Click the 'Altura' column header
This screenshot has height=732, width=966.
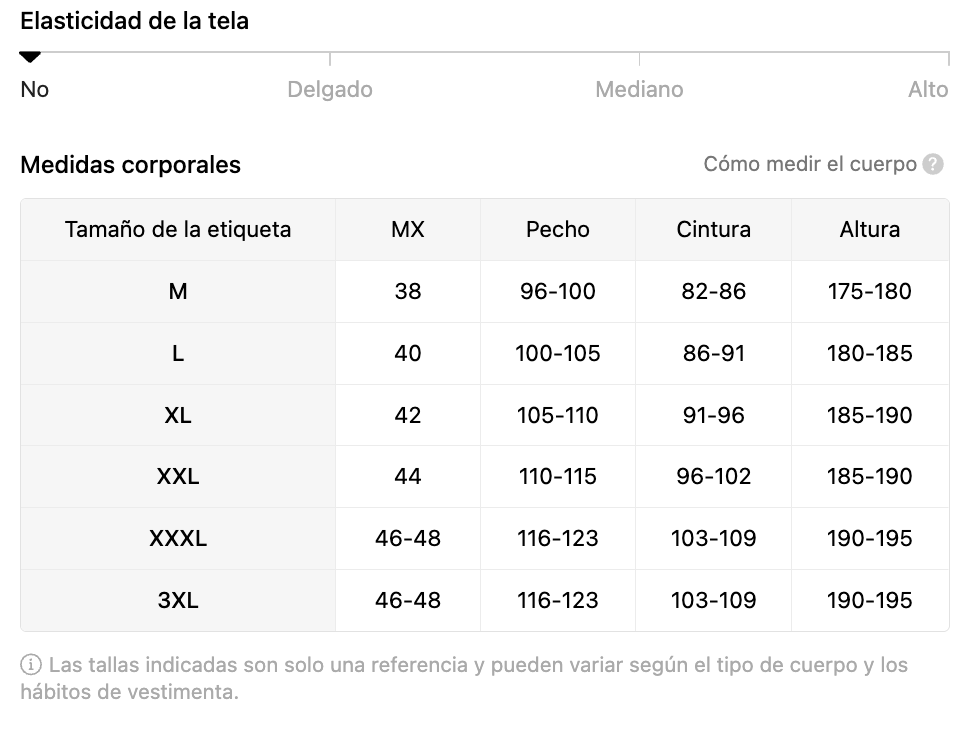(870, 230)
